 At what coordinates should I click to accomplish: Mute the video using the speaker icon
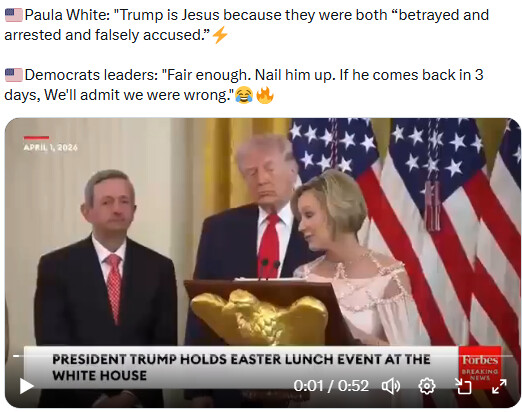[391, 386]
